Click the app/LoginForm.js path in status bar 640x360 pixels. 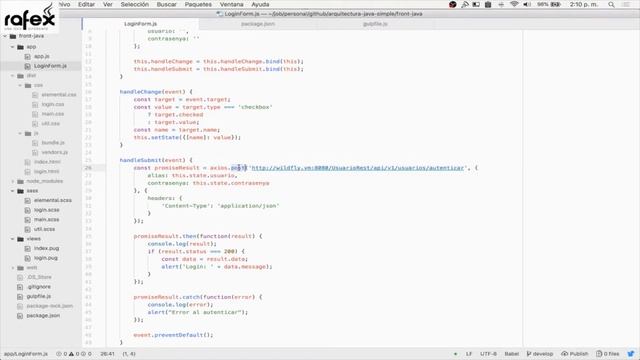[x=26, y=354]
